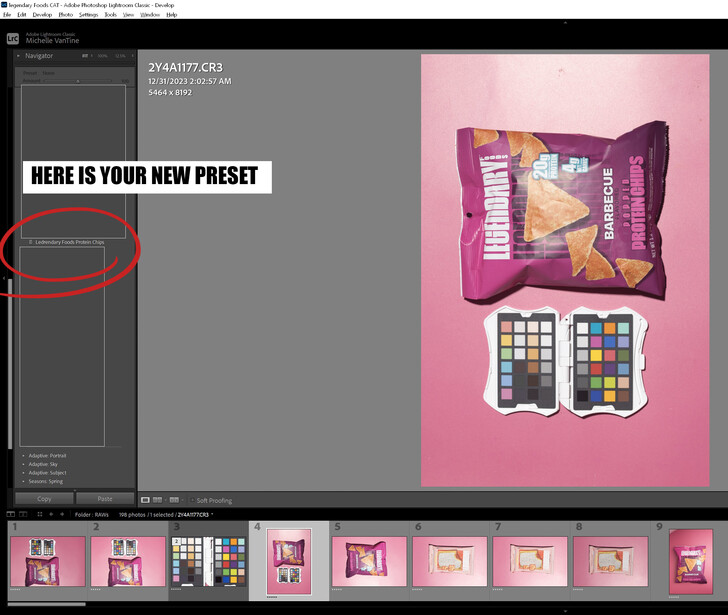The height and width of the screenshot is (615, 728).
Task: Select Ledendary Foods Protein Chips preset
Action: [70, 242]
